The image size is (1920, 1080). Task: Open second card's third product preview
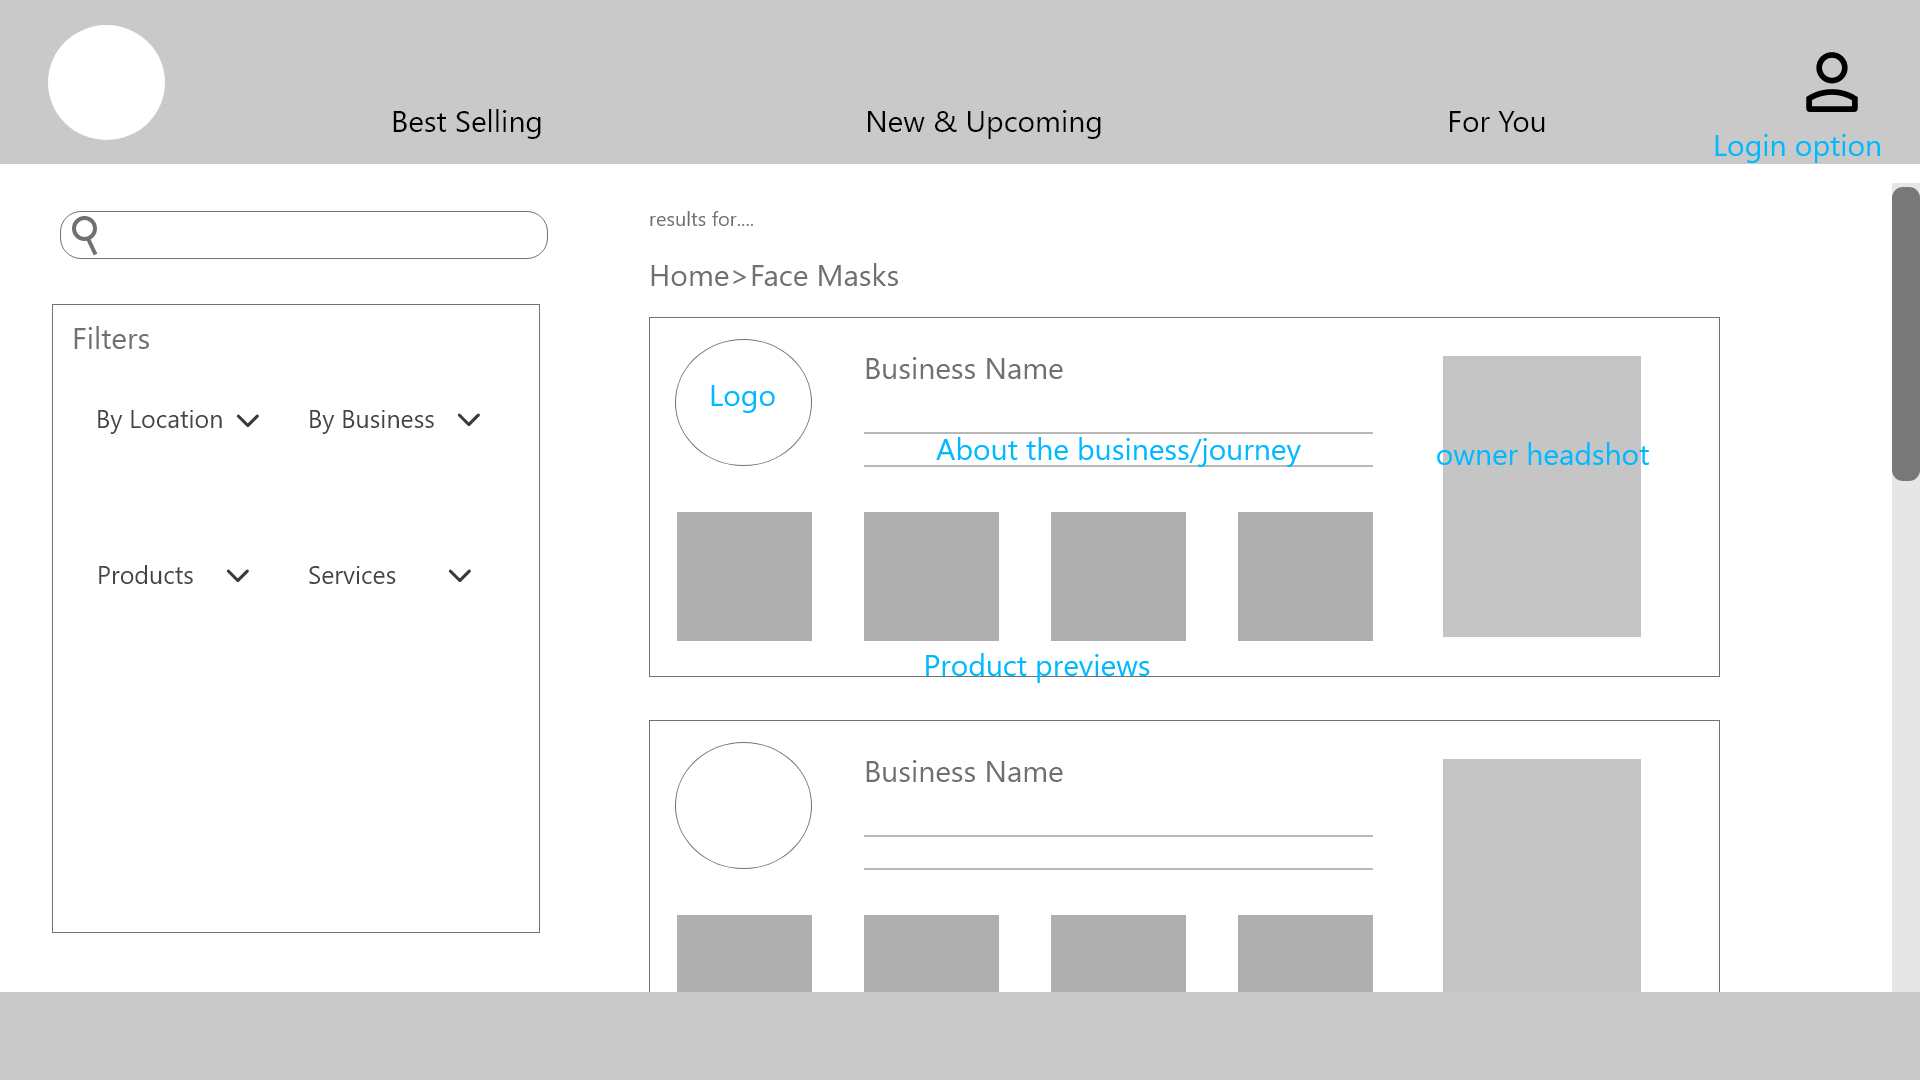click(x=1118, y=953)
